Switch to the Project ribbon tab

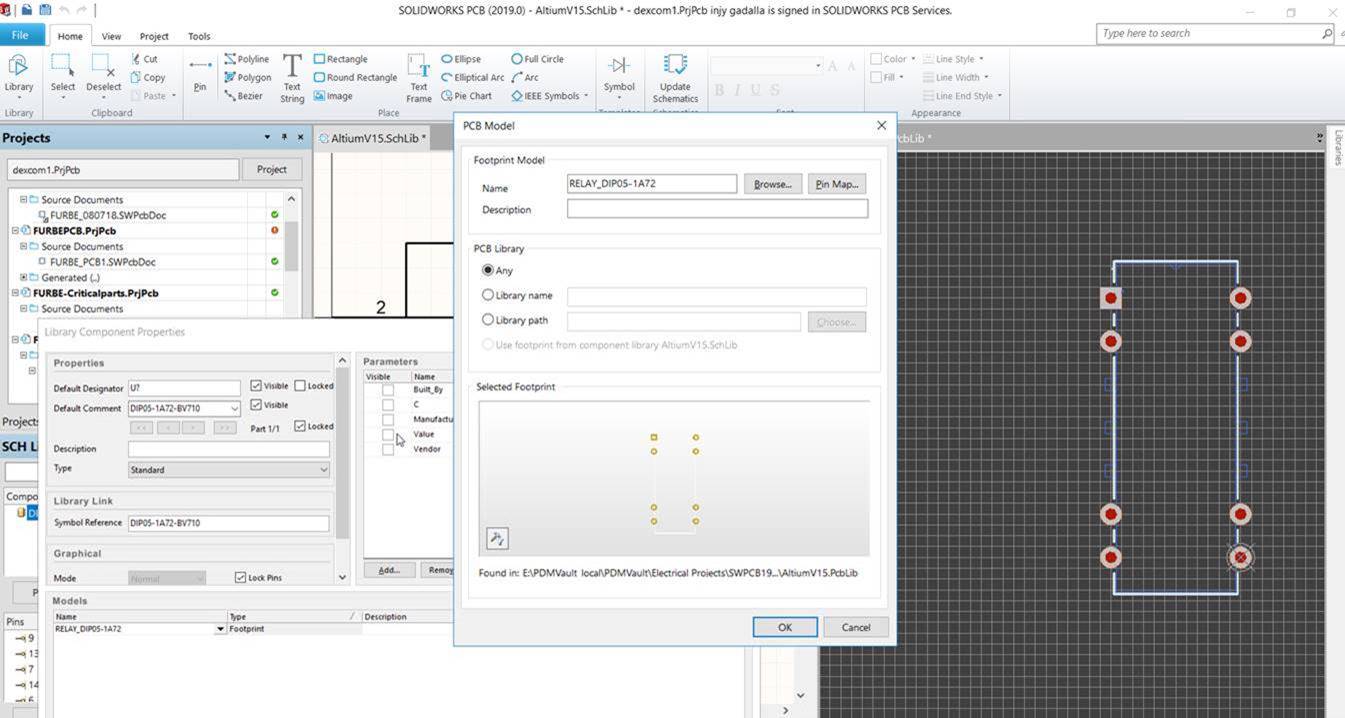pyautogui.click(x=154, y=35)
